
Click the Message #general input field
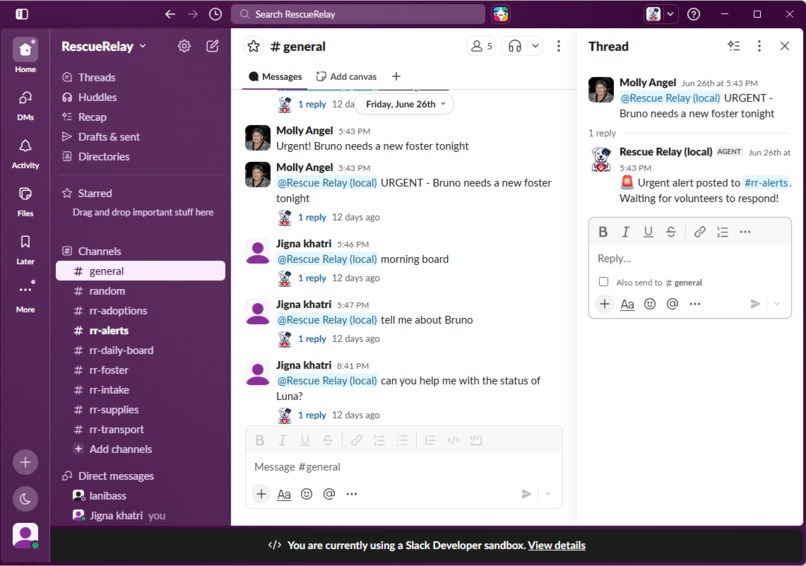tap(404, 467)
